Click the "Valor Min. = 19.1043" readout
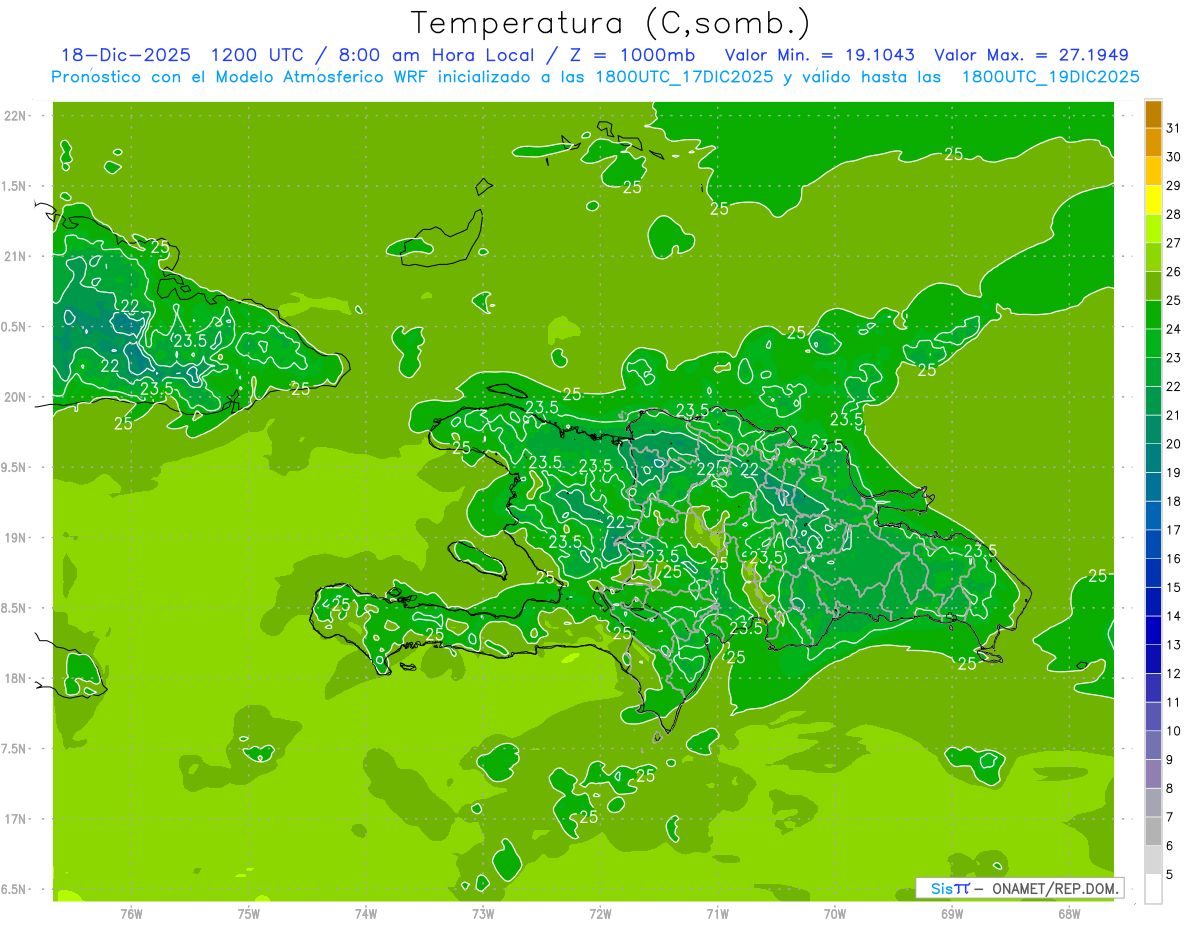 click(819, 56)
